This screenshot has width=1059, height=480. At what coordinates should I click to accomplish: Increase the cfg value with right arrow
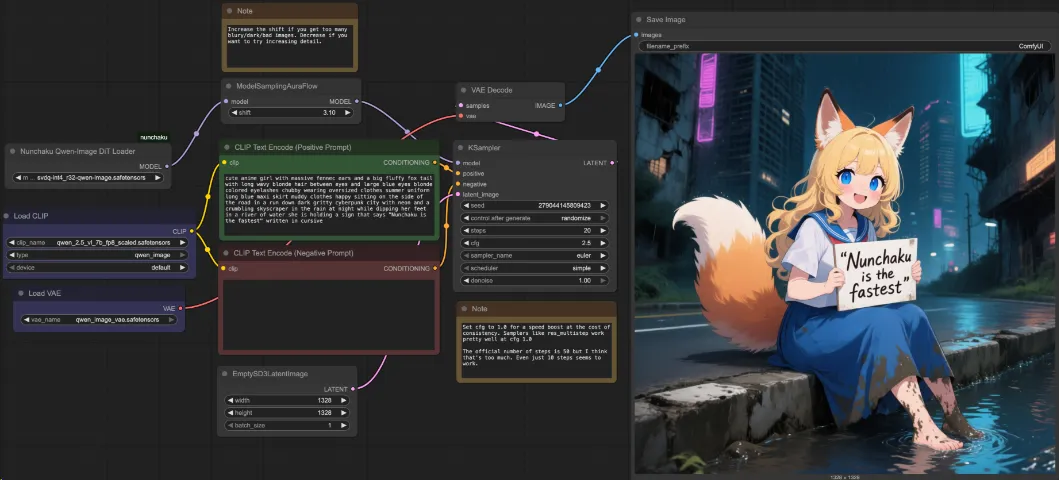click(602, 243)
